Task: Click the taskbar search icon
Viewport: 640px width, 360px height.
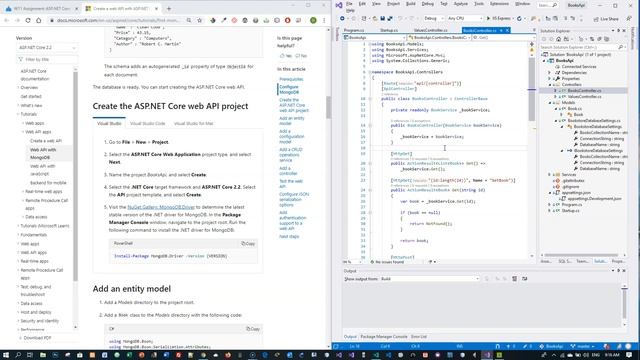Action: pyautogui.click(x=18, y=355)
